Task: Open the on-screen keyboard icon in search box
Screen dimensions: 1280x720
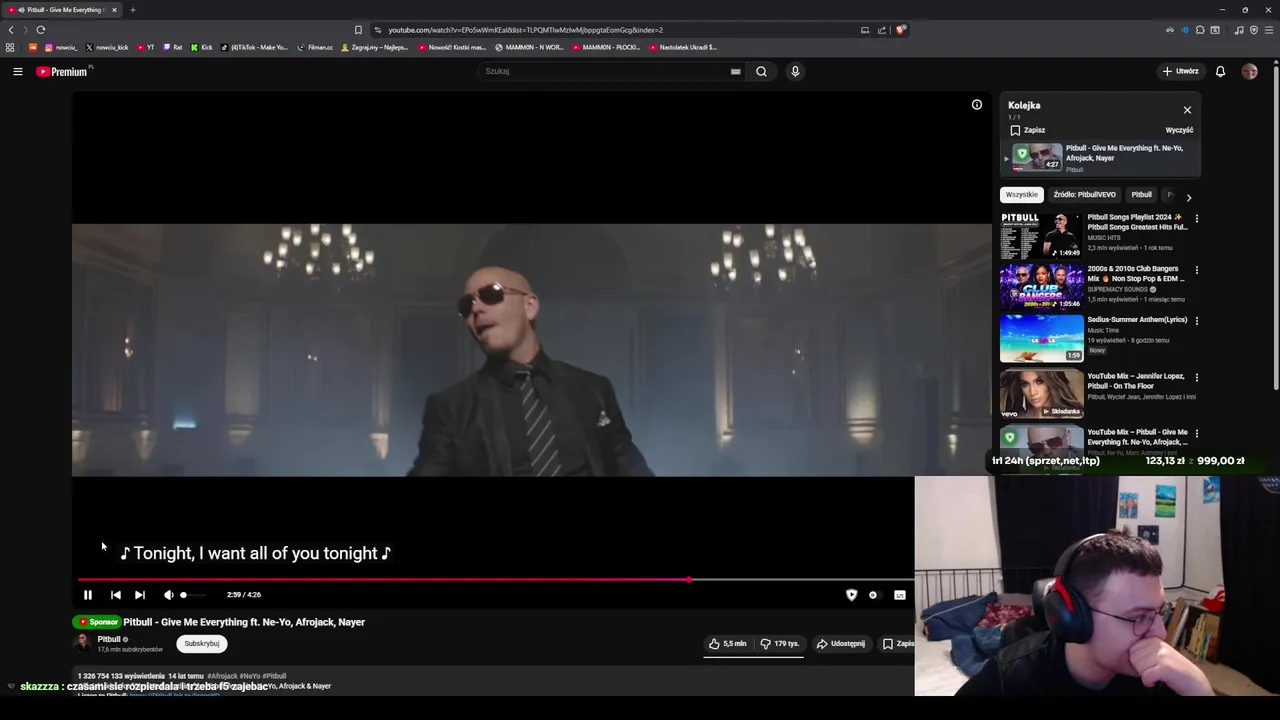Action: [x=735, y=71]
